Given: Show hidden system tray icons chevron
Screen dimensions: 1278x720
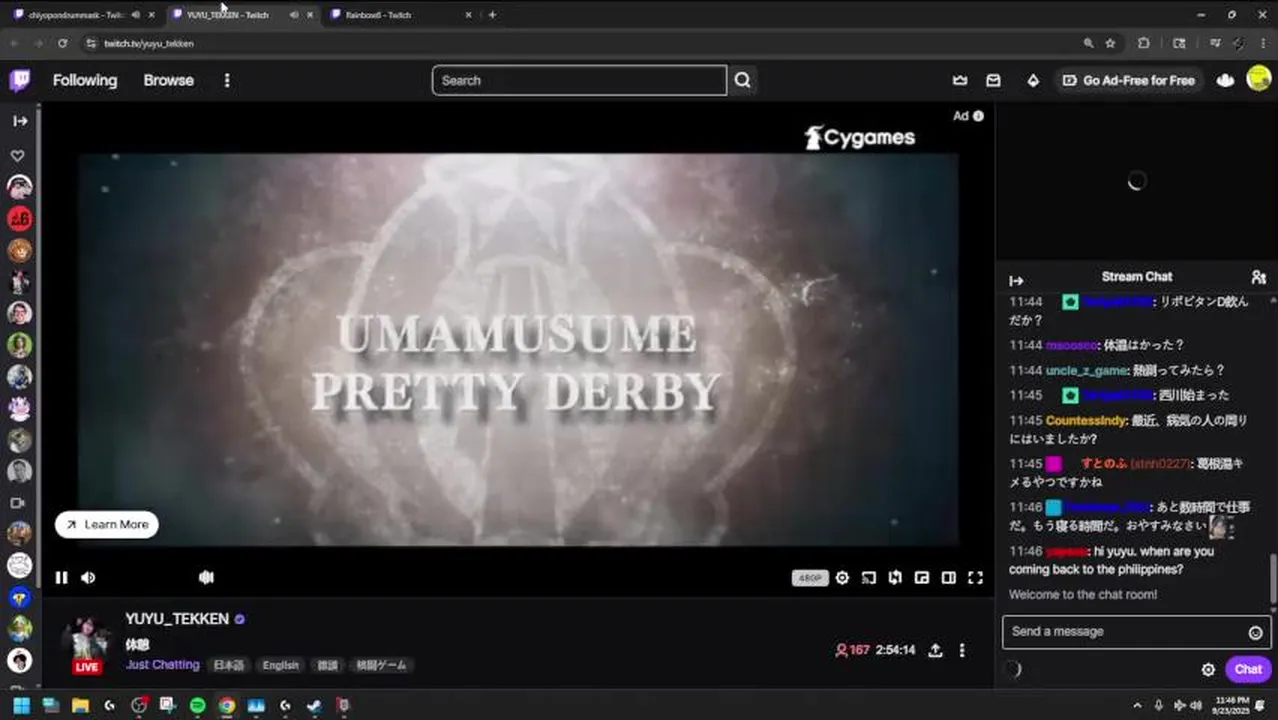Looking at the screenshot, I should [1137, 705].
